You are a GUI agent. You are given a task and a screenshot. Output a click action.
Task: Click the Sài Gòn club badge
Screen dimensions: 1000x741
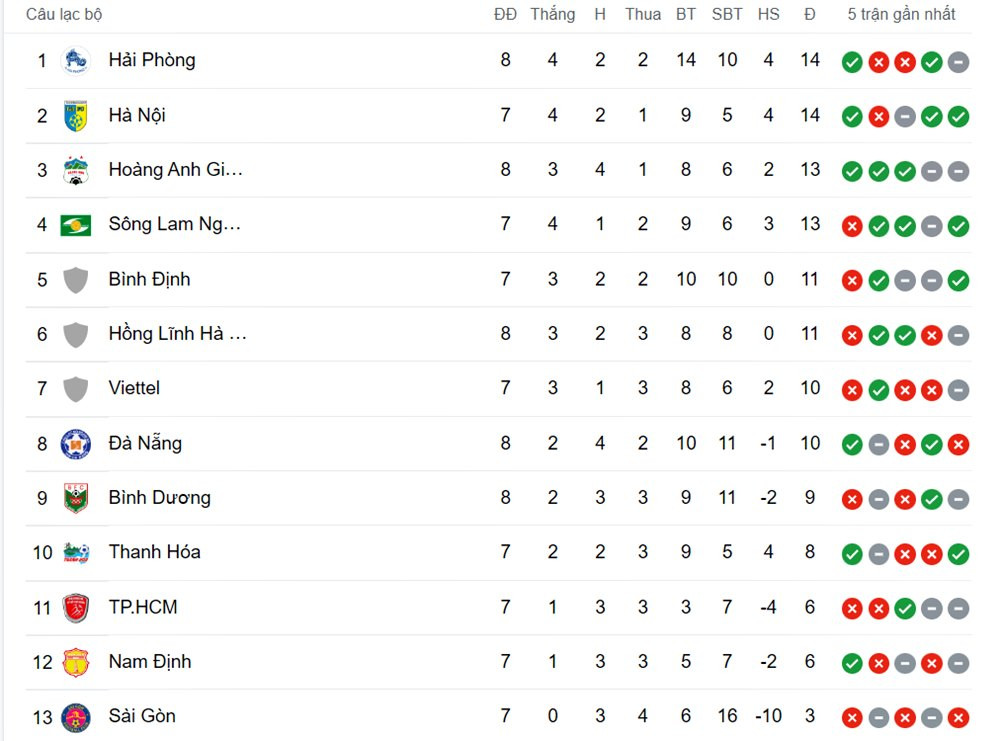point(75,717)
